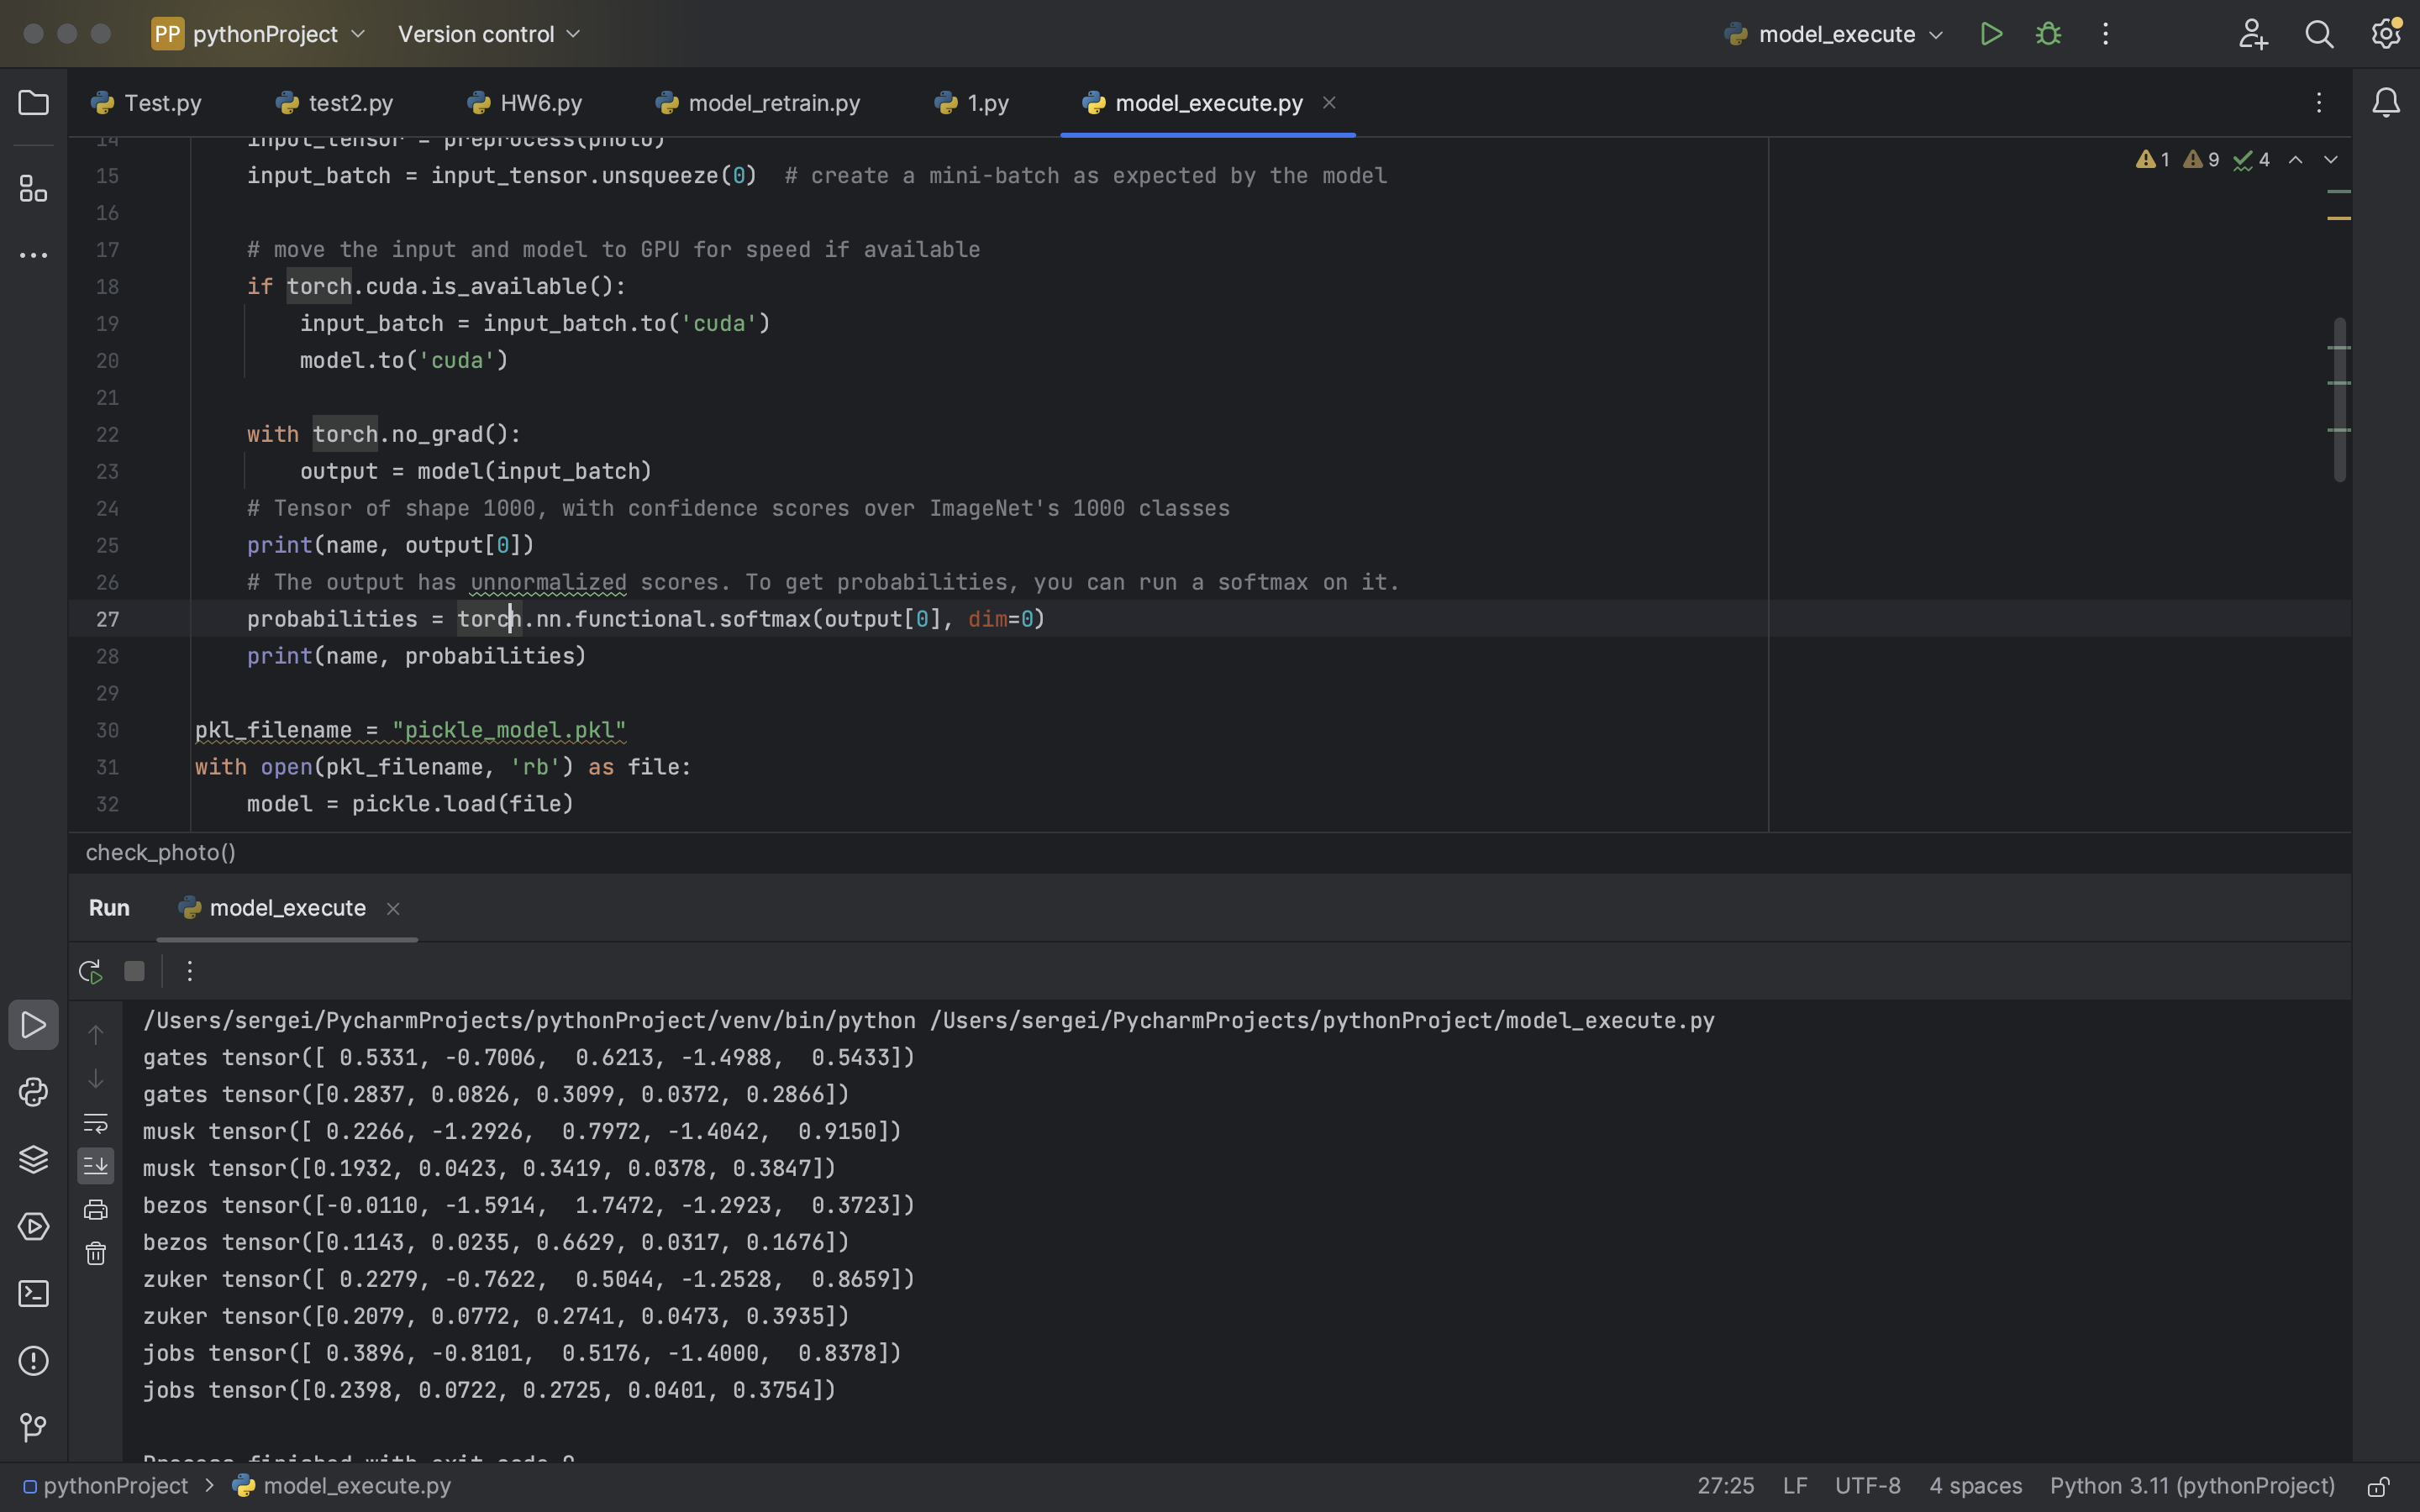Stop the running process square button
Screen dimensions: 2420x1512
134,971
